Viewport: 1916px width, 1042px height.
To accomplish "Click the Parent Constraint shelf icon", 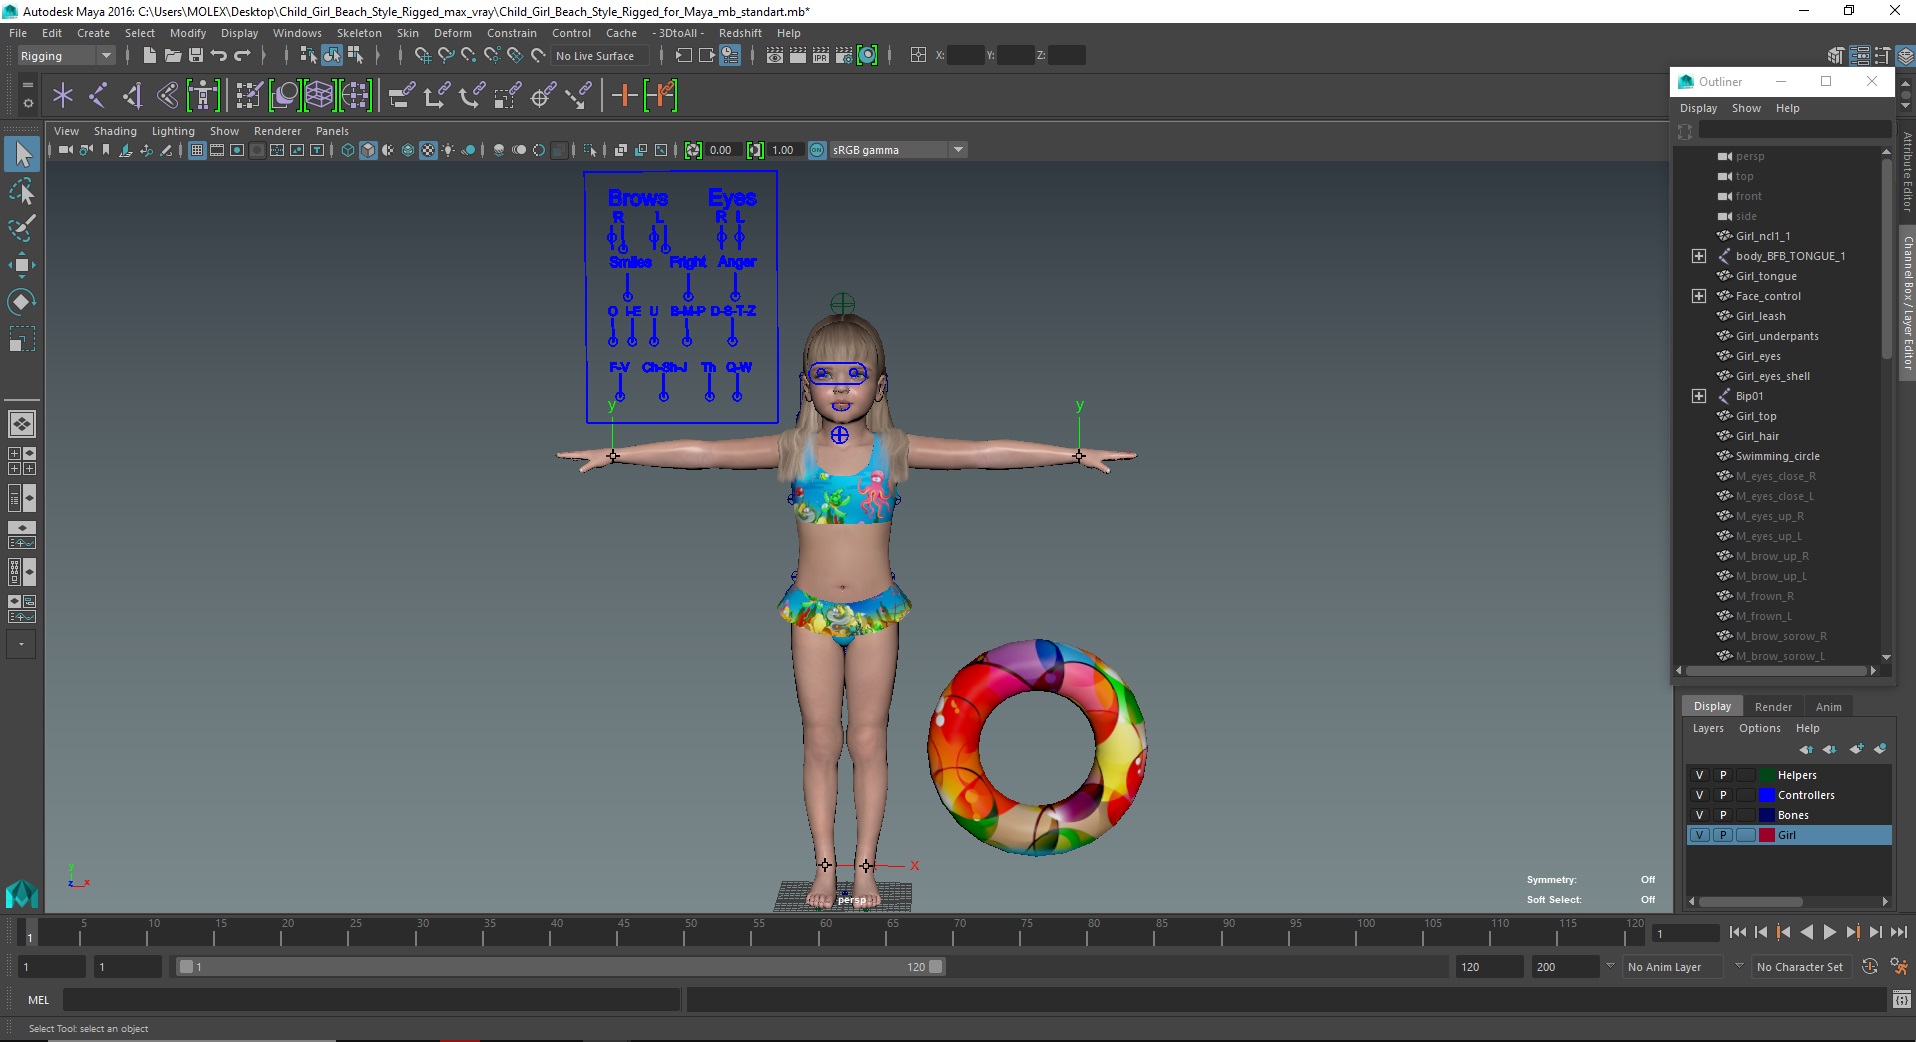I will (x=402, y=96).
